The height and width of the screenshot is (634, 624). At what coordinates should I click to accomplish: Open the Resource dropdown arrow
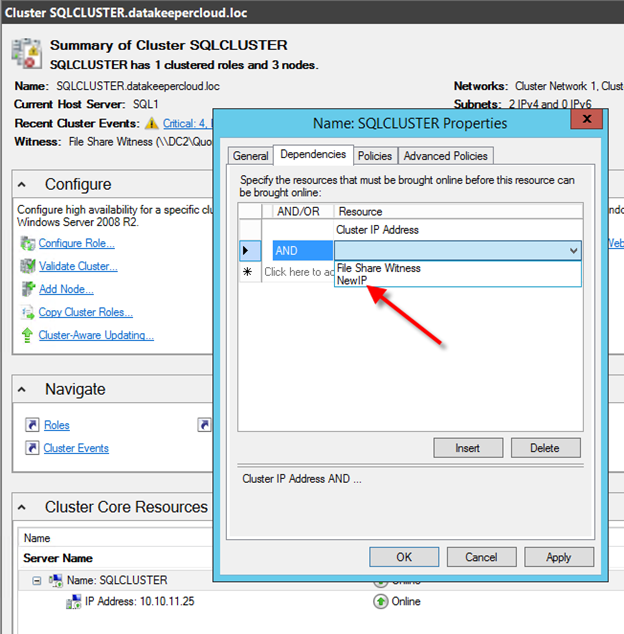pos(573,251)
